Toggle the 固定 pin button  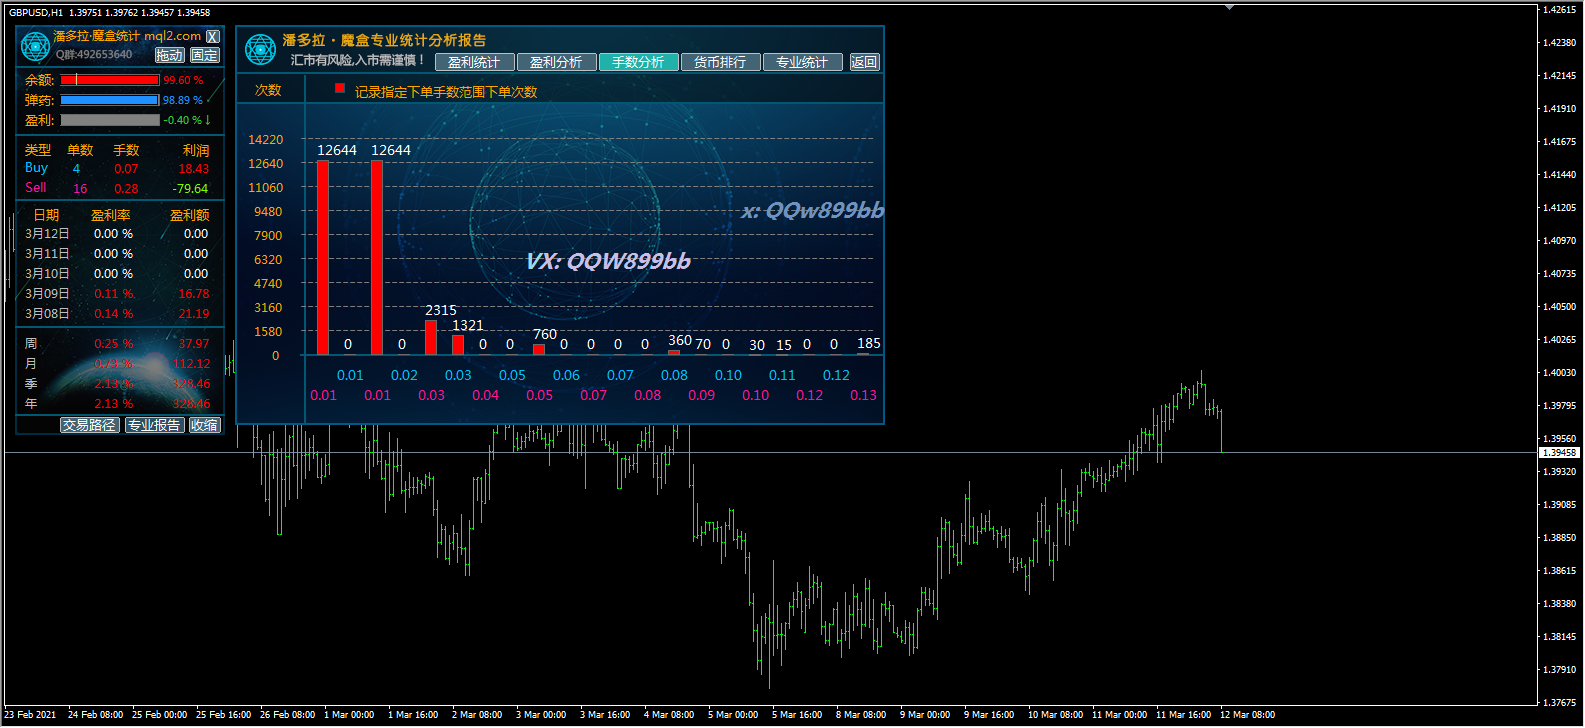point(205,55)
